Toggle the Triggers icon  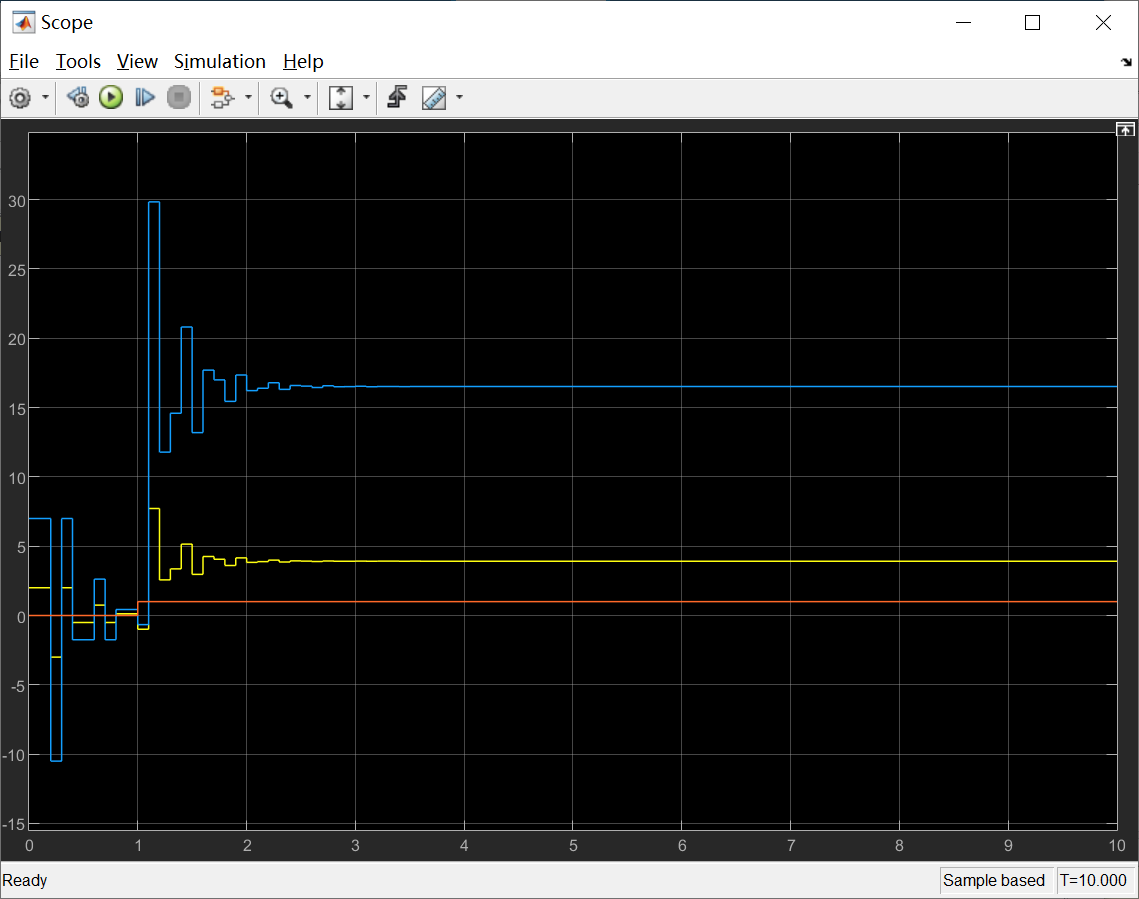coord(397,97)
